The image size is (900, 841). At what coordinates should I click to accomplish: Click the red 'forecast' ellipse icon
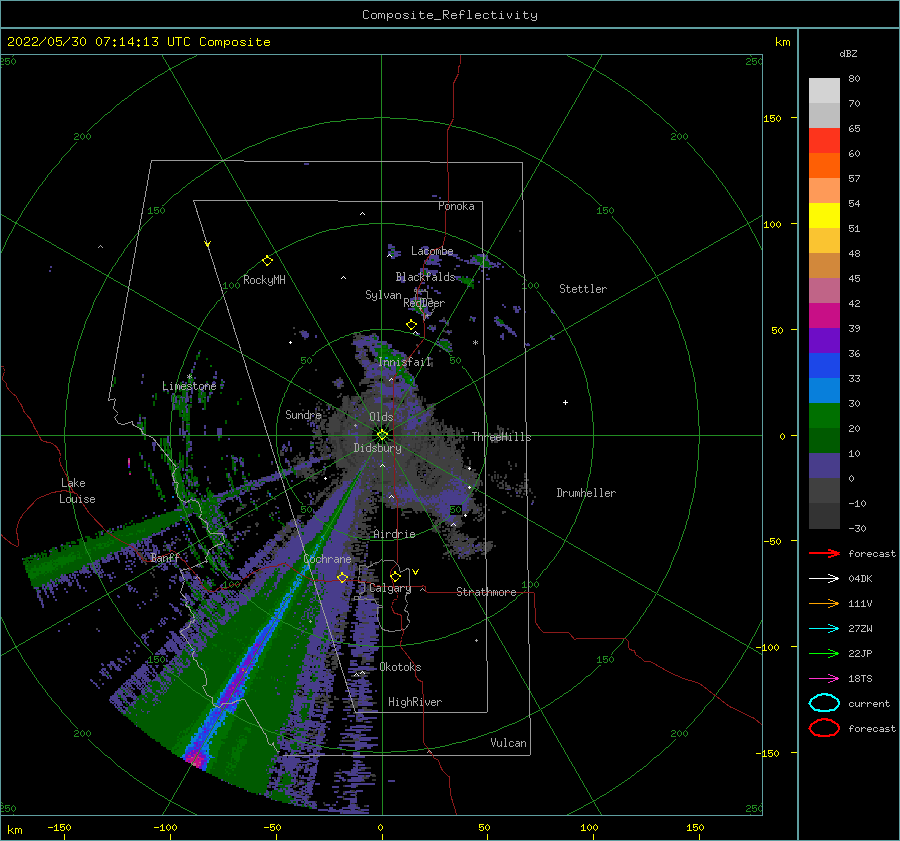pos(824,728)
